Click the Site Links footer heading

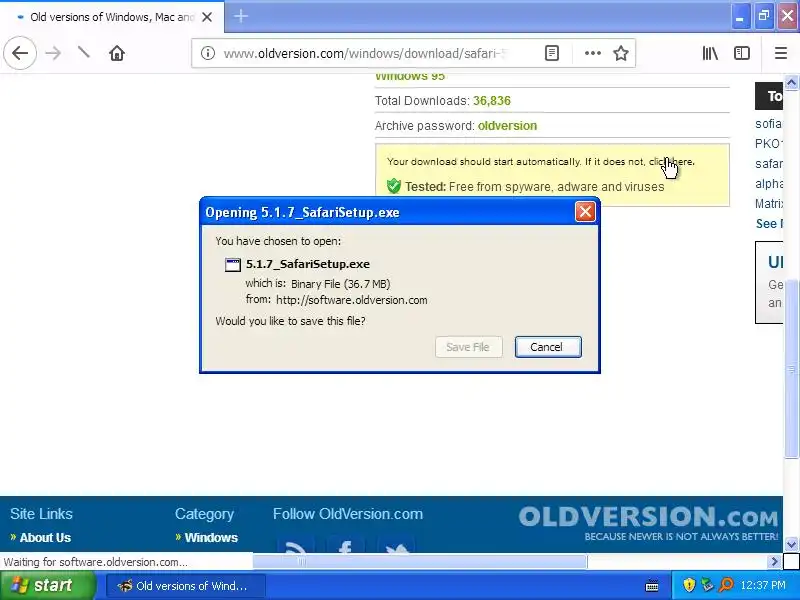(x=41, y=514)
